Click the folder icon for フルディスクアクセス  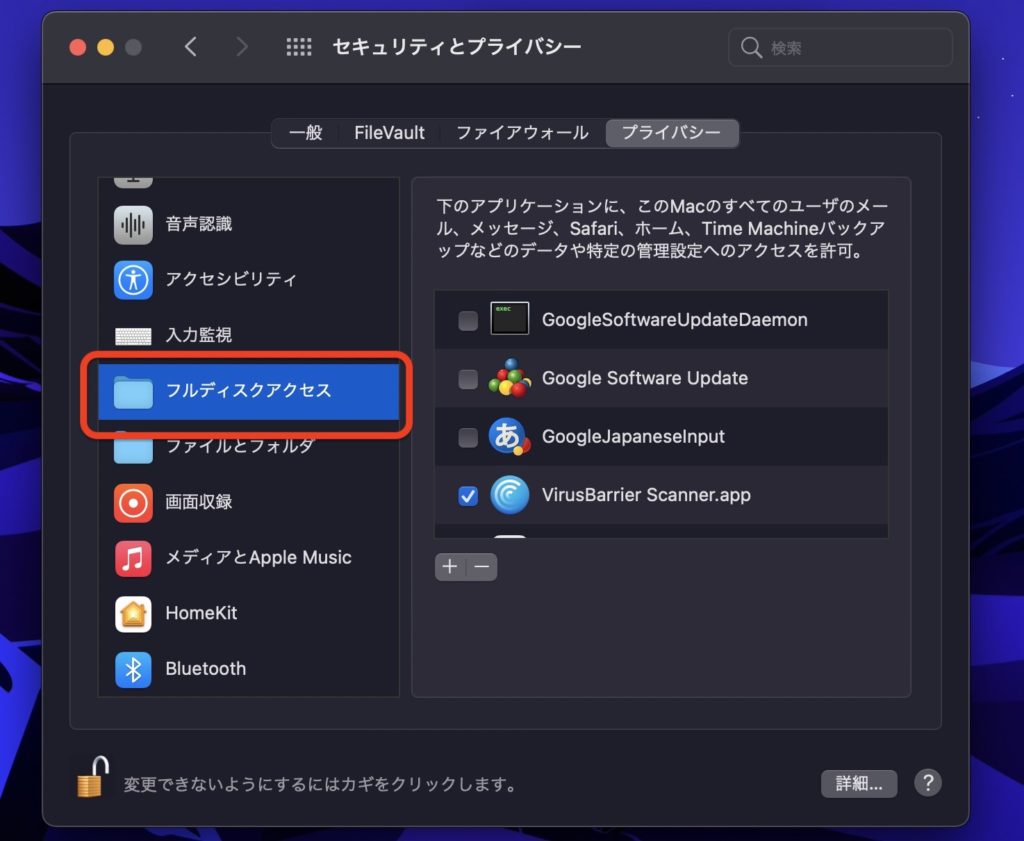(133, 391)
